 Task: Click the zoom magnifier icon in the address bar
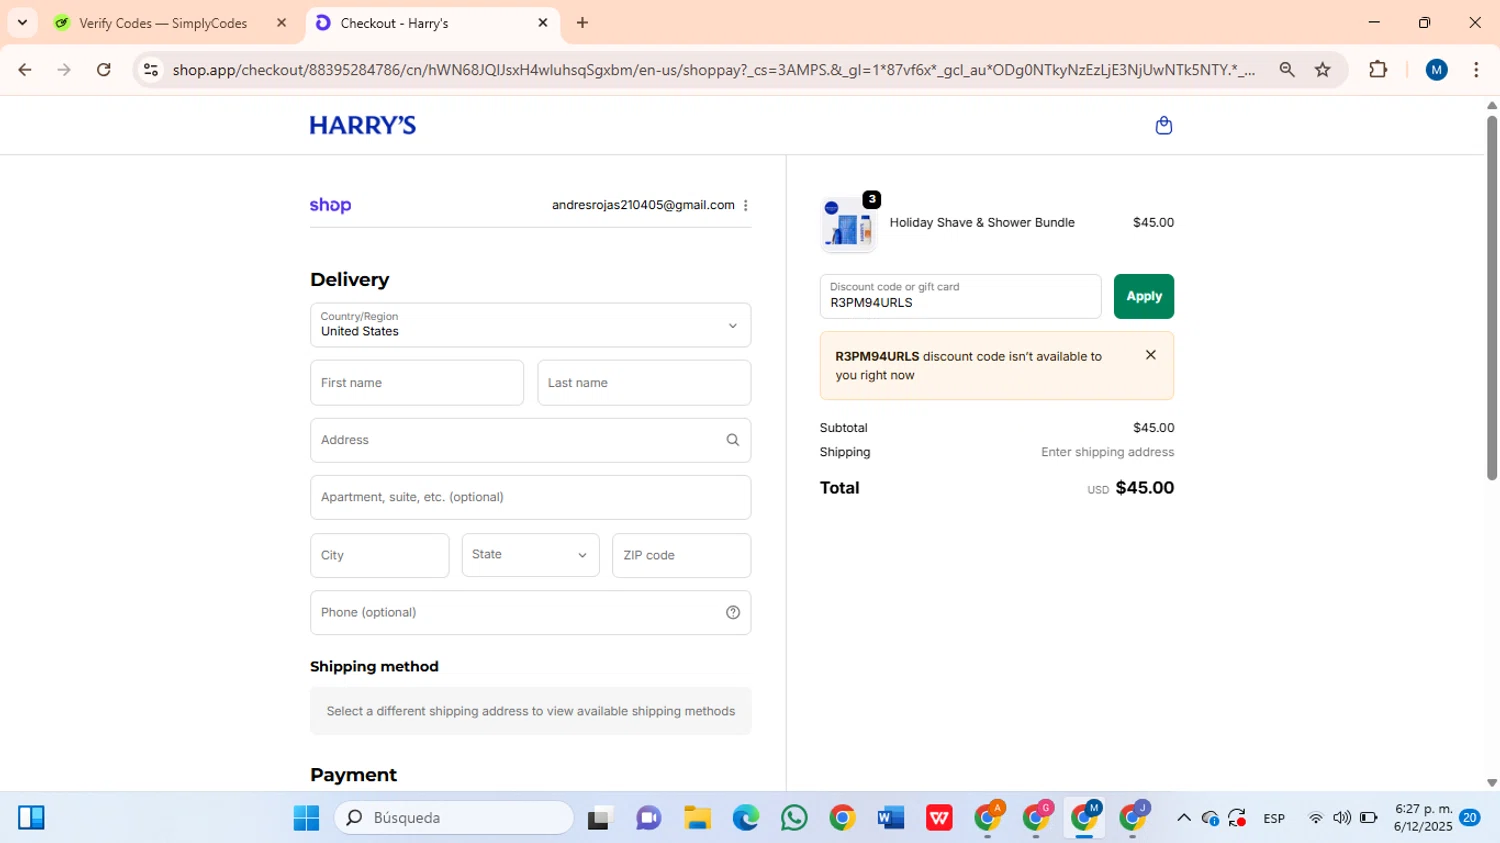click(x=1287, y=69)
